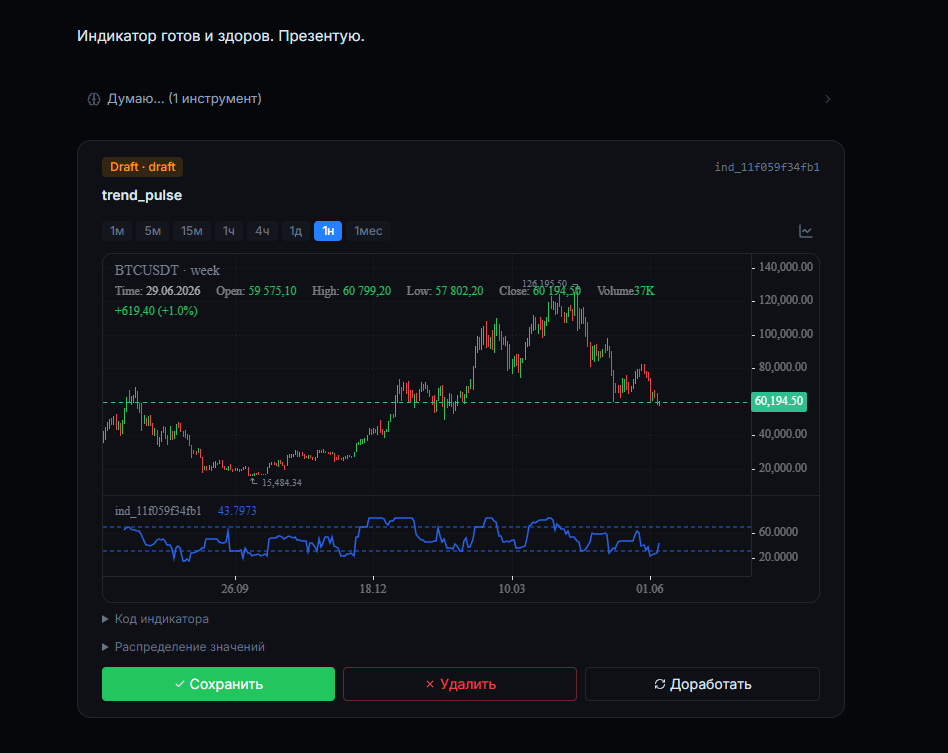Click the 18.12 date on the time axis

(373, 588)
